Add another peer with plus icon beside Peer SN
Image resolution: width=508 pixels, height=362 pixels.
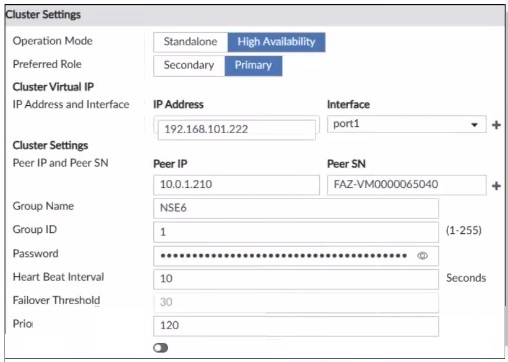496,186
